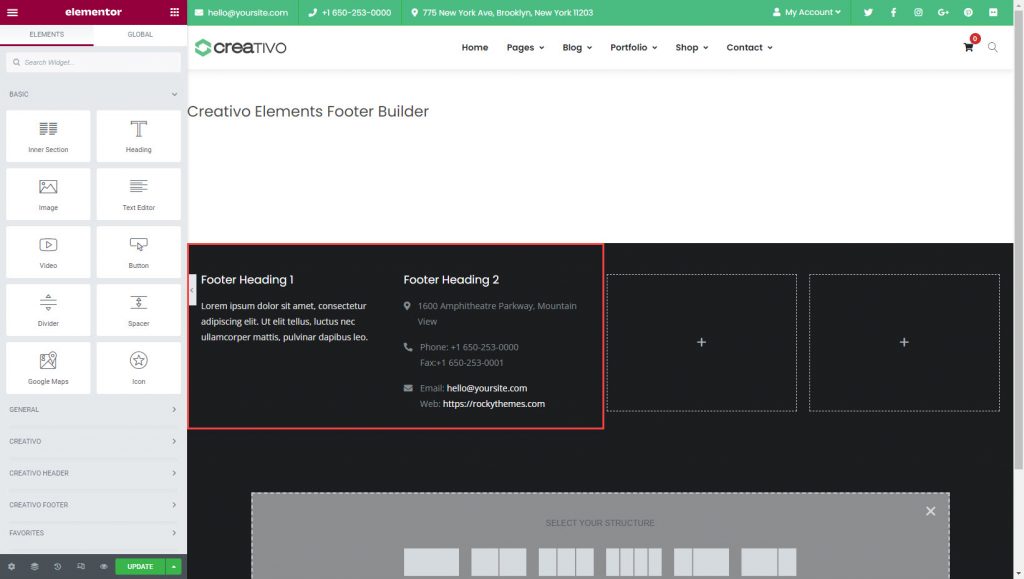
Task: Add the Inner Section widget
Action: 48,136
